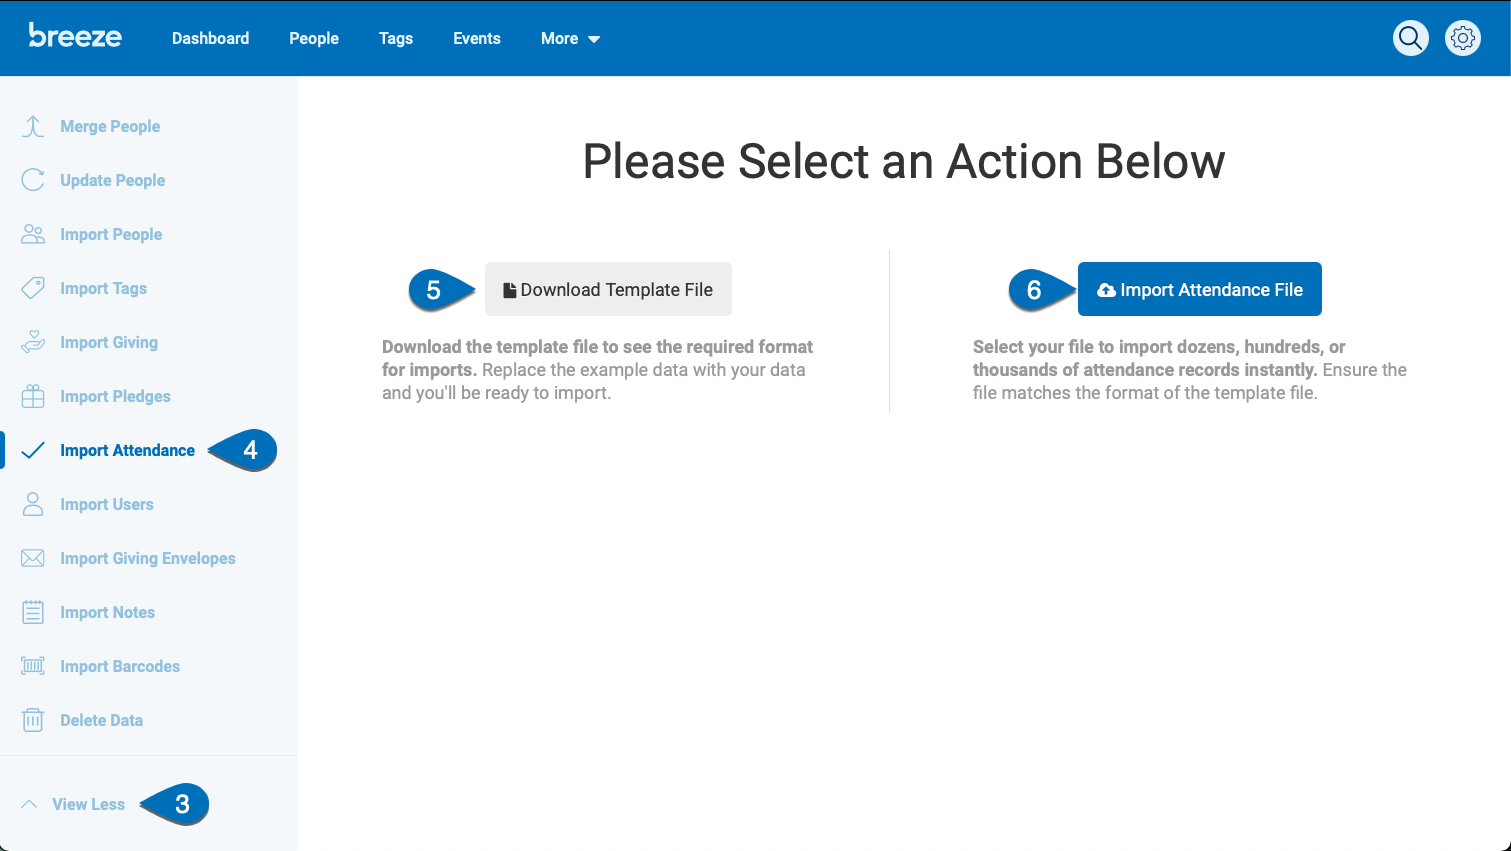Download the template file
Image resolution: width=1511 pixels, height=851 pixels.
coord(608,289)
